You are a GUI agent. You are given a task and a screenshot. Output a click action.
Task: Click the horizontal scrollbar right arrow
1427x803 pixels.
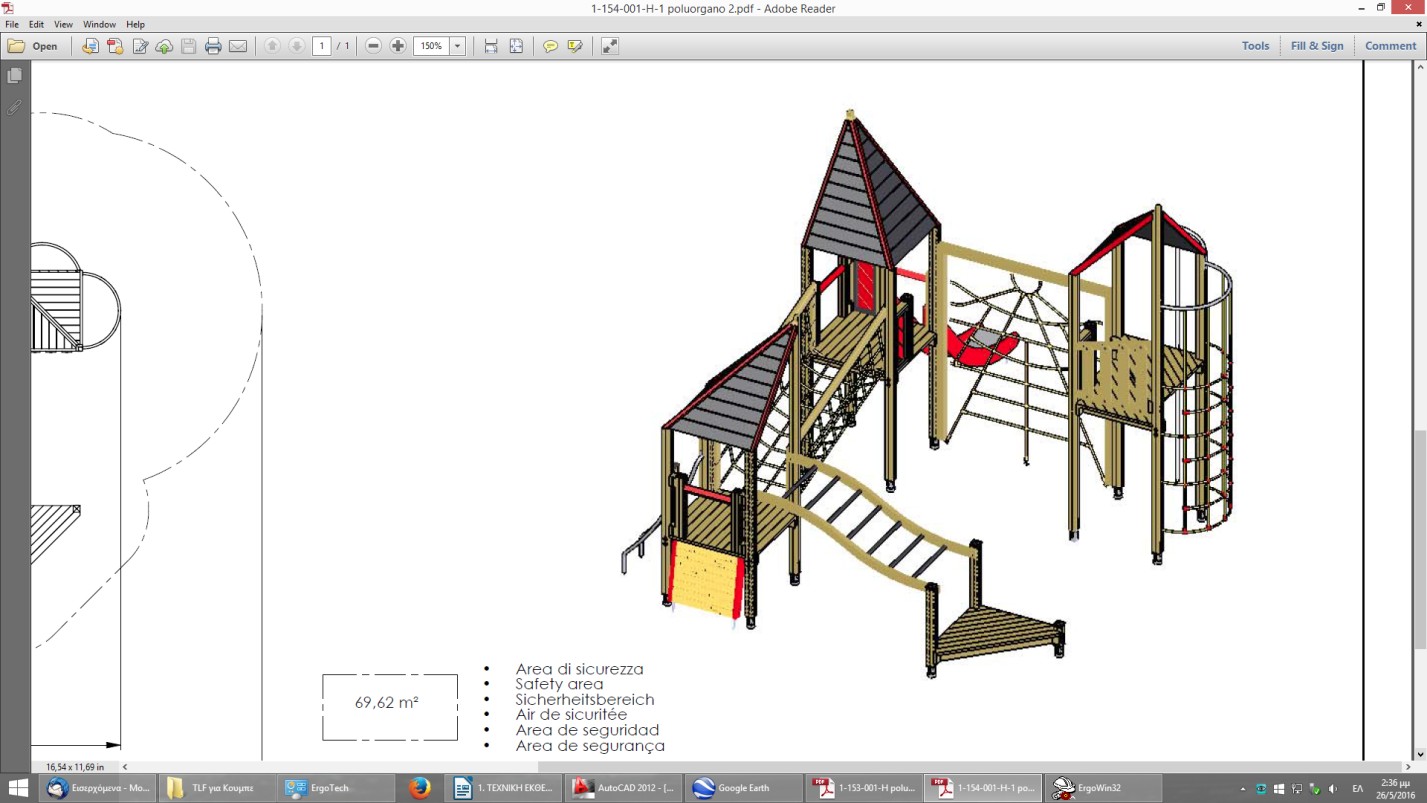1407,767
